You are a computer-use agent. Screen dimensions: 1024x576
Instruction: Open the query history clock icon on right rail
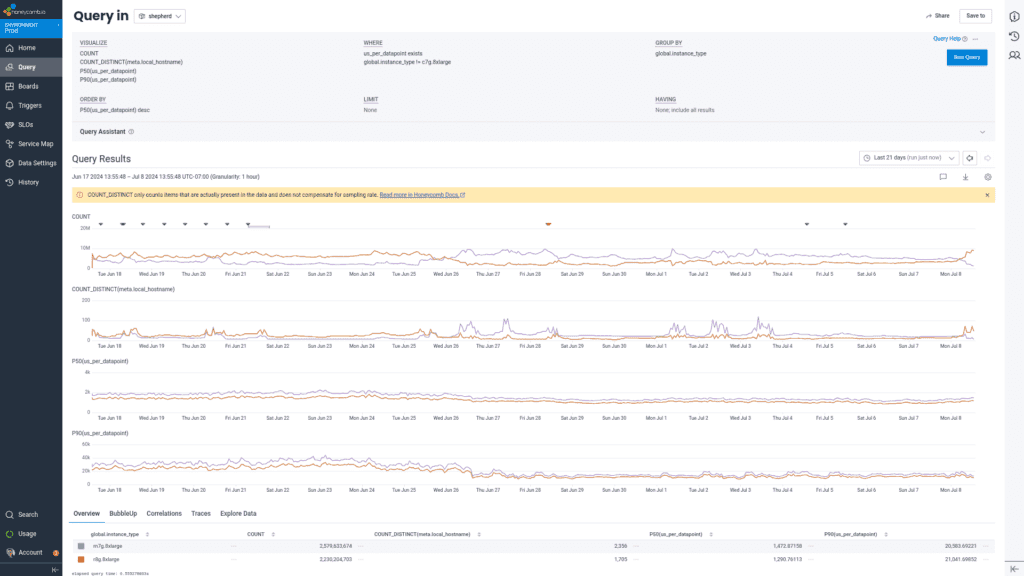1013,37
